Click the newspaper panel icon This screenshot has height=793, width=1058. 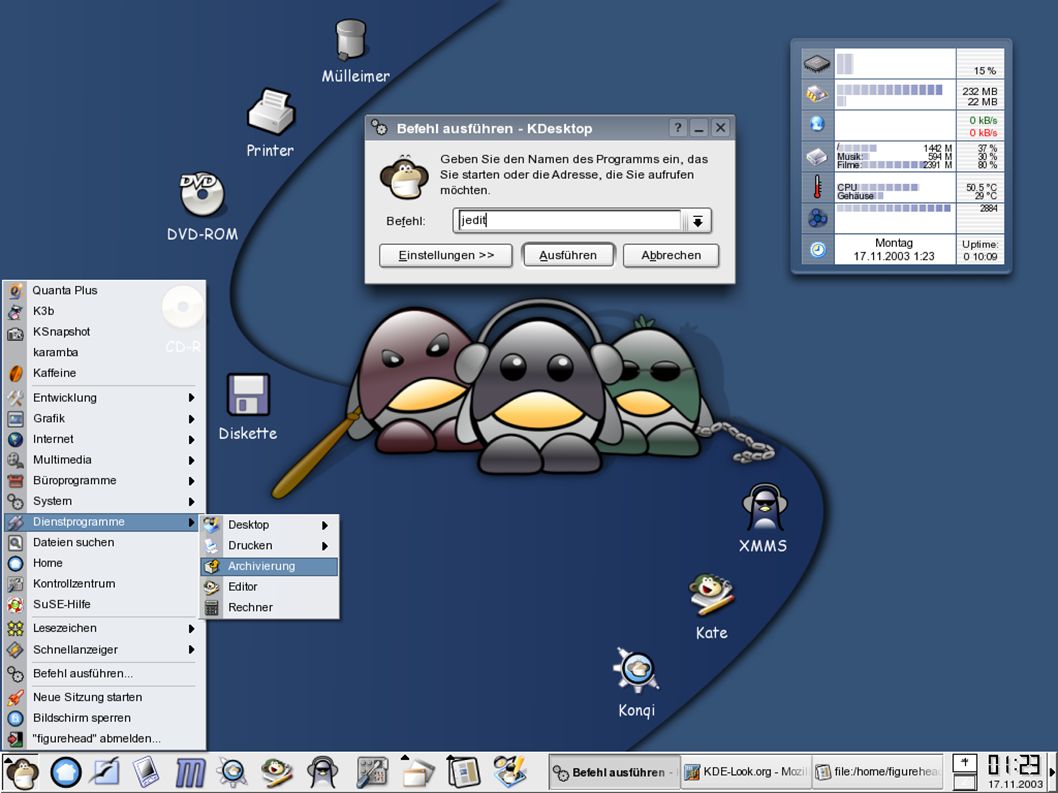coord(463,773)
